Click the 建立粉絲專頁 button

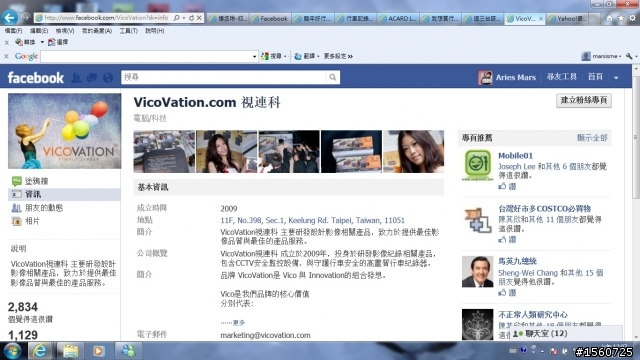coord(584,100)
